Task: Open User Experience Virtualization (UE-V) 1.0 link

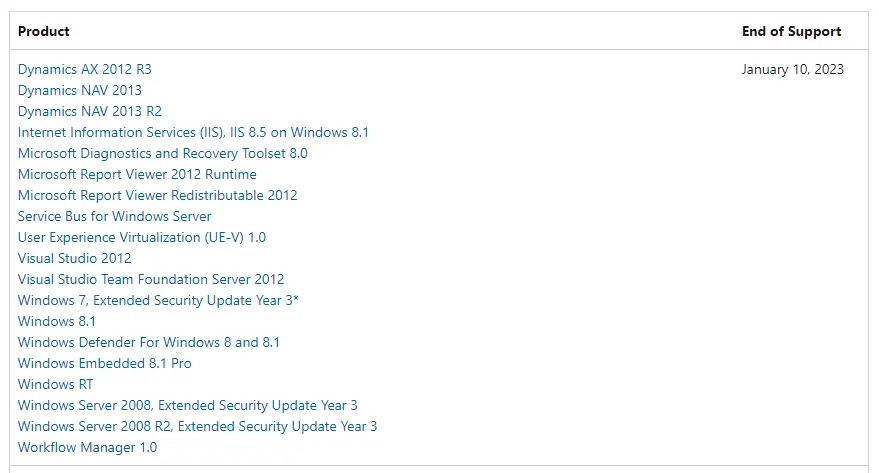Action: [142, 238]
